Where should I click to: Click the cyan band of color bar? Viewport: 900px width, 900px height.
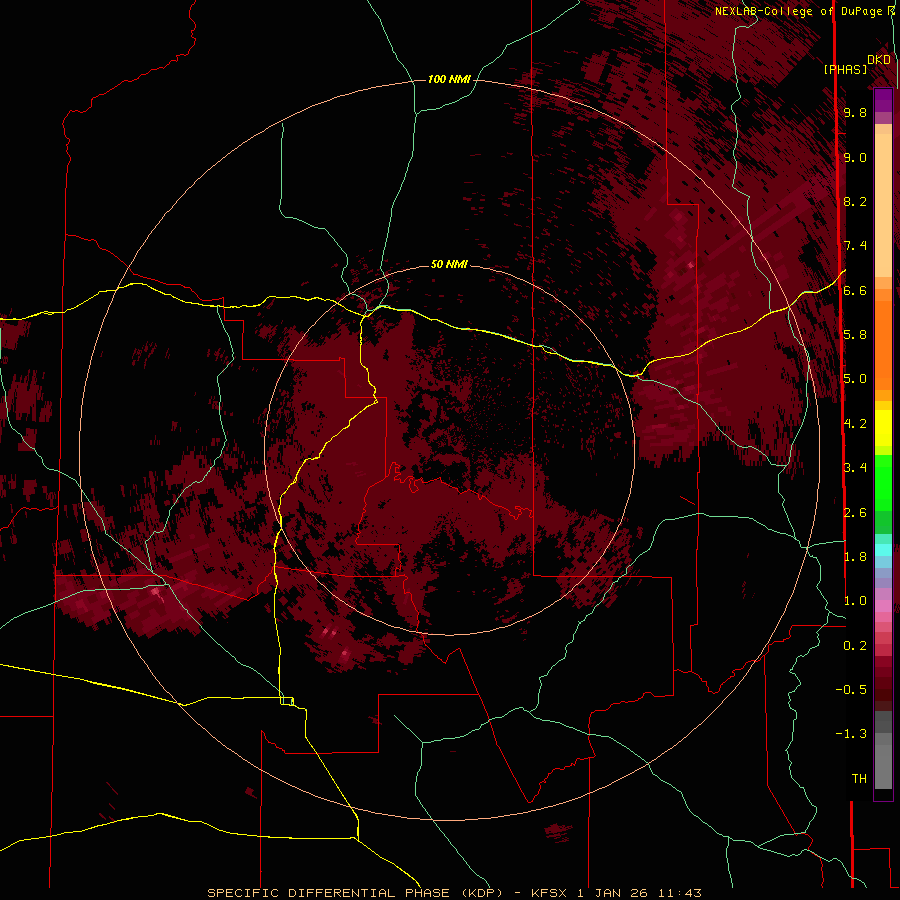tap(883, 550)
